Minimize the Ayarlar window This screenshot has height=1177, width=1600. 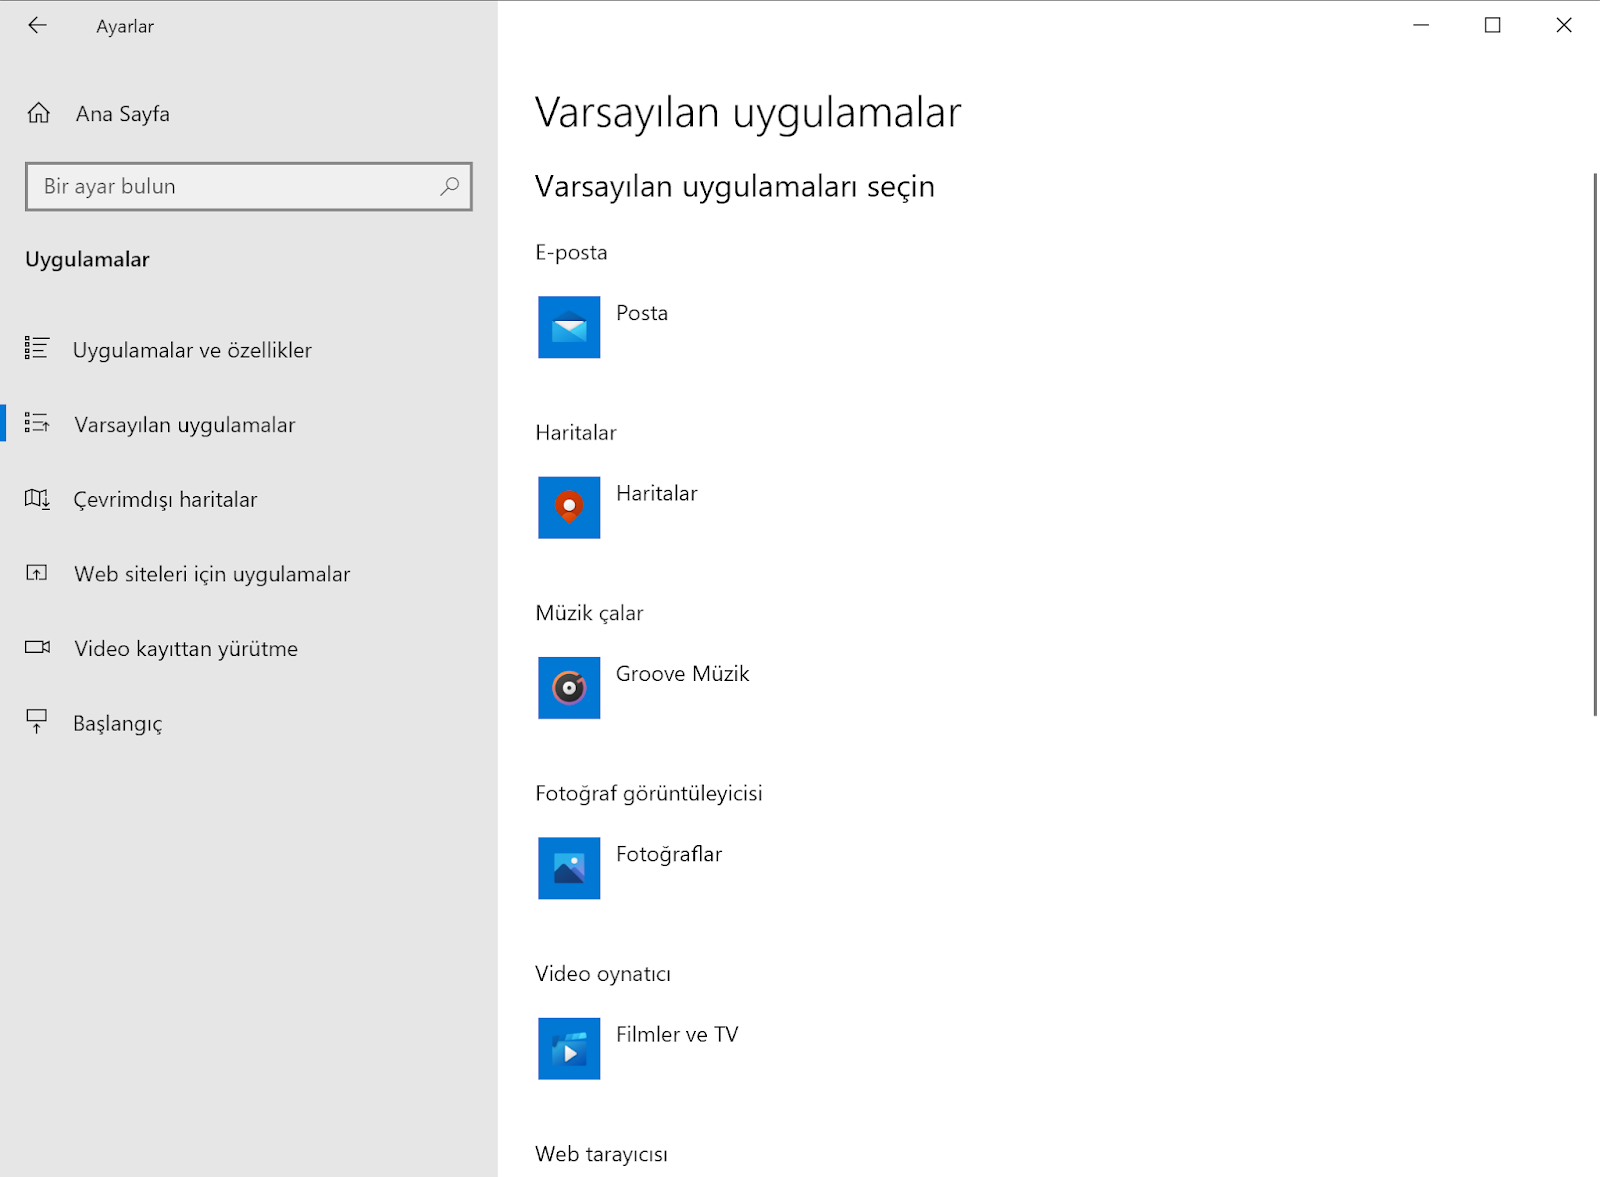(x=1421, y=25)
